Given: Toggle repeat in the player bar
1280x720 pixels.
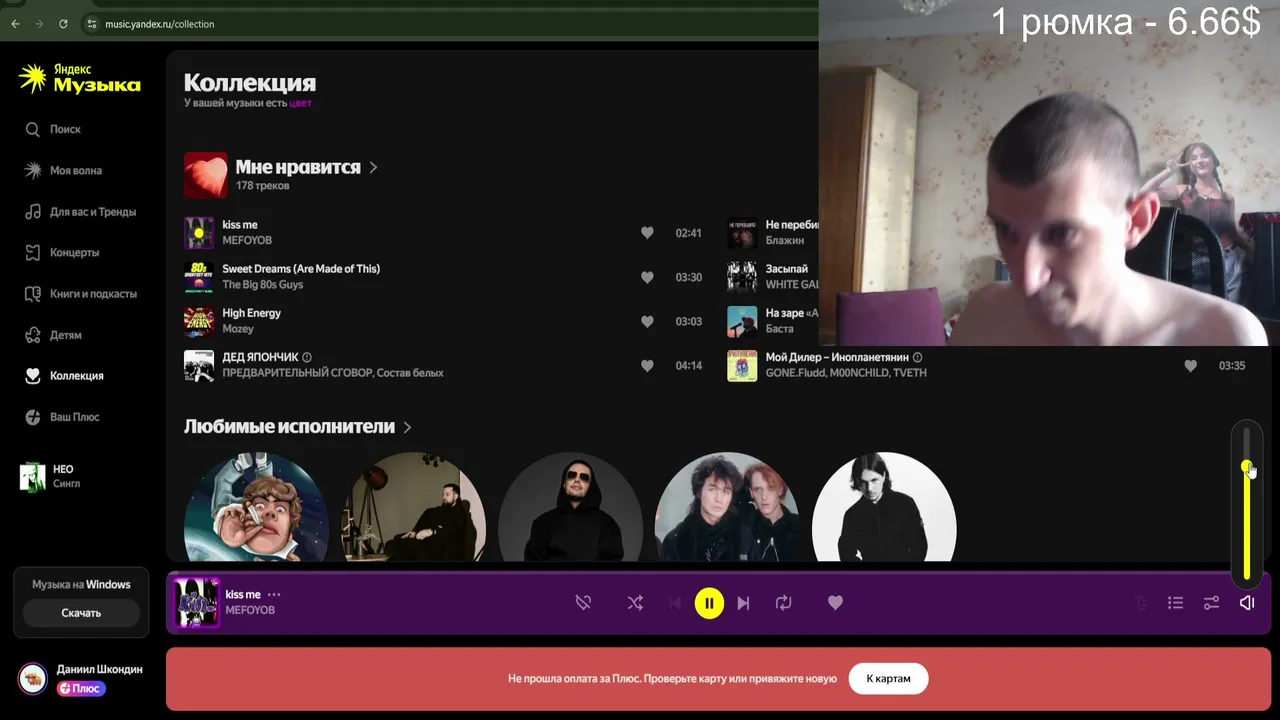Looking at the screenshot, I should point(783,603).
